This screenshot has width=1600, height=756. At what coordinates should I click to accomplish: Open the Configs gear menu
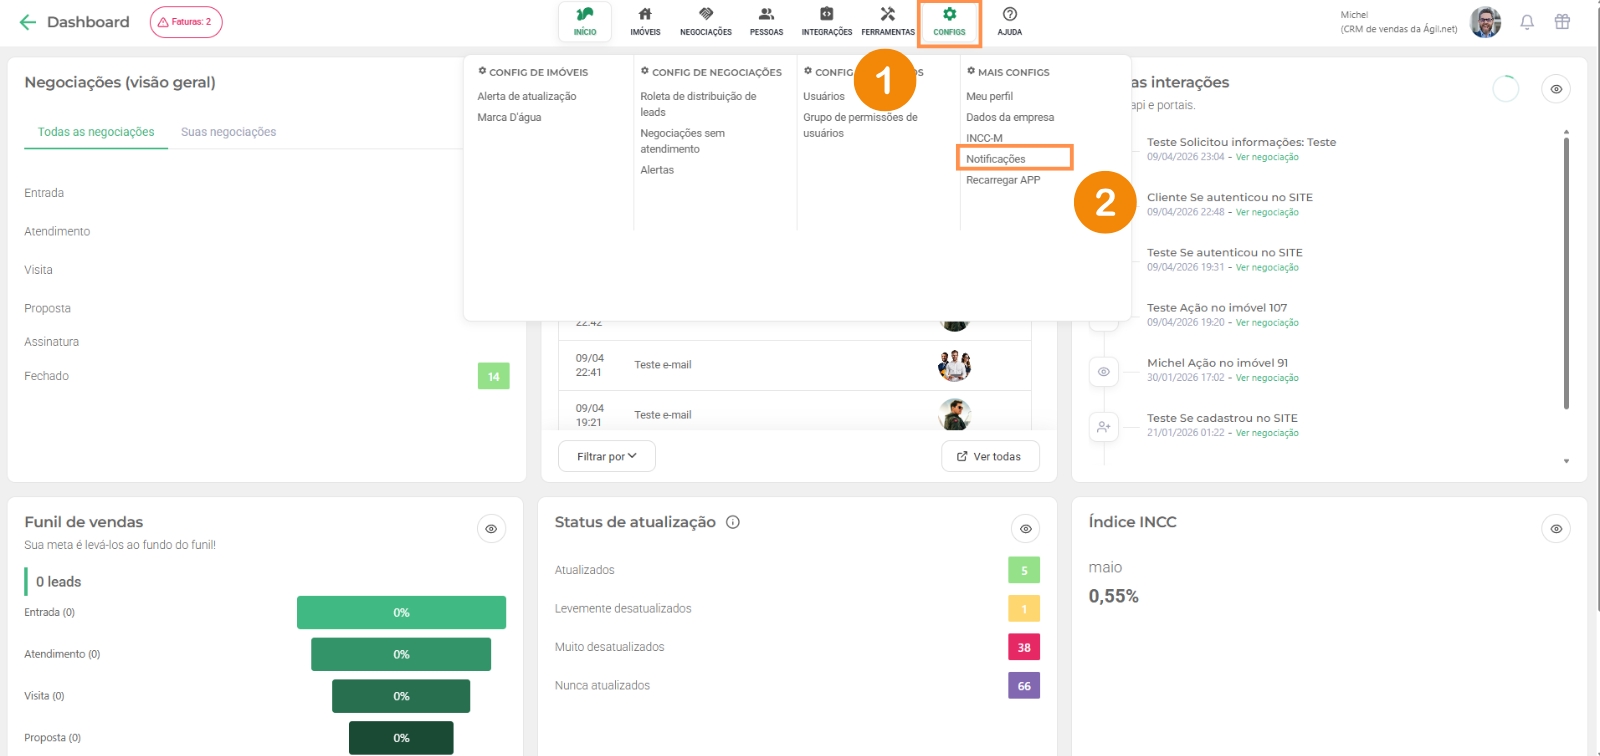[x=949, y=21]
